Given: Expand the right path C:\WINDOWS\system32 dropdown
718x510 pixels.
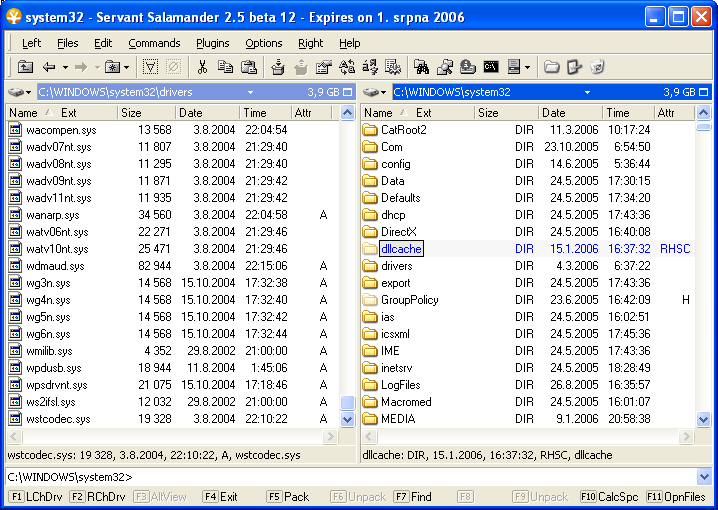Looking at the screenshot, I should tap(587, 92).
